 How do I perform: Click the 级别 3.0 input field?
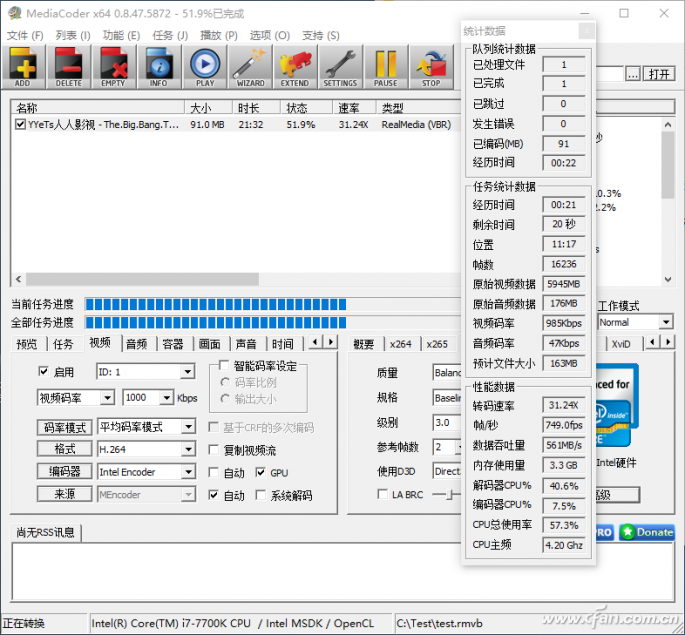click(x=447, y=422)
